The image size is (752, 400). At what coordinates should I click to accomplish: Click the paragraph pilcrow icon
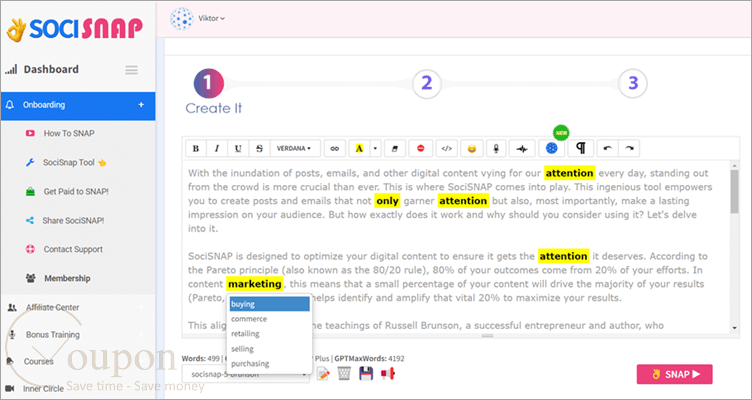[x=581, y=149]
